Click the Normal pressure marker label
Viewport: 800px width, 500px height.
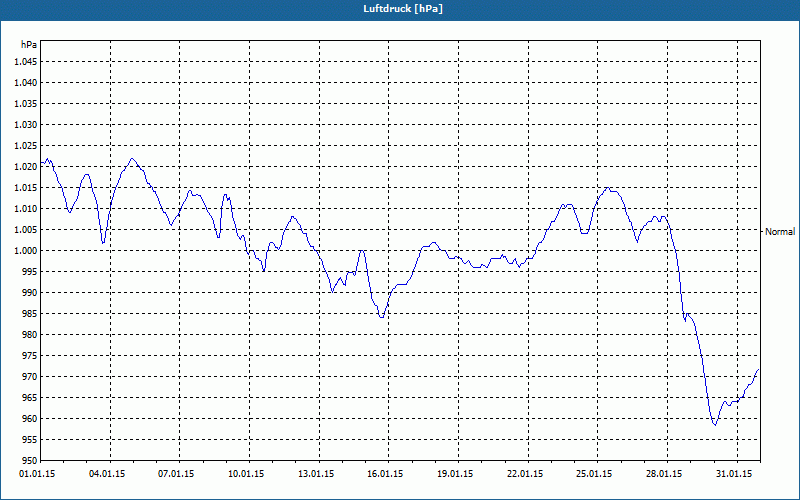pyautogui.click(x=780, y=232)
